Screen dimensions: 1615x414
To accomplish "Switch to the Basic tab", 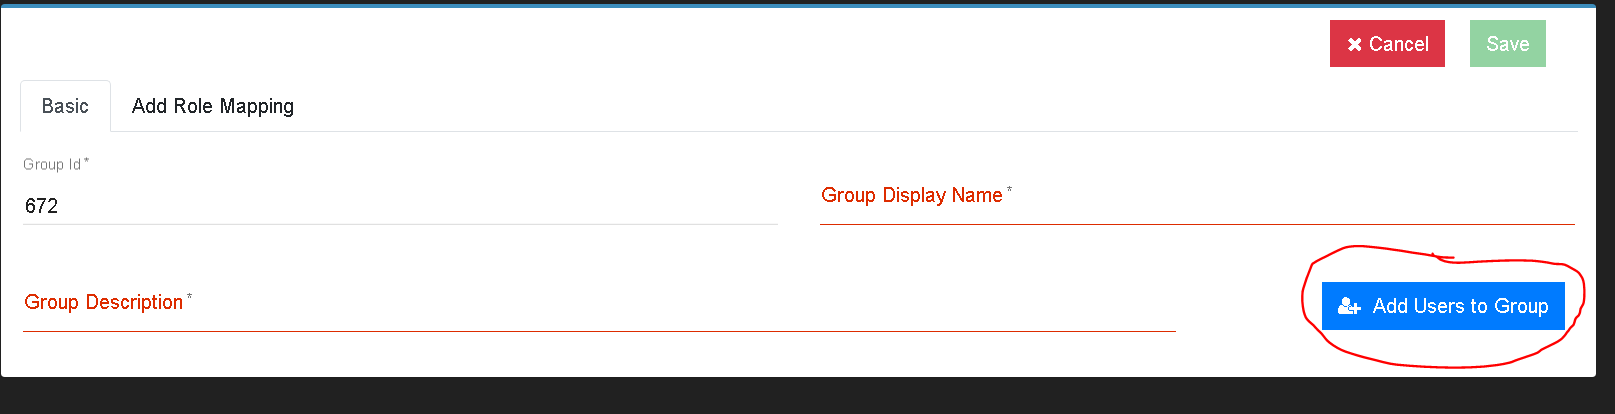I will 65,106.
